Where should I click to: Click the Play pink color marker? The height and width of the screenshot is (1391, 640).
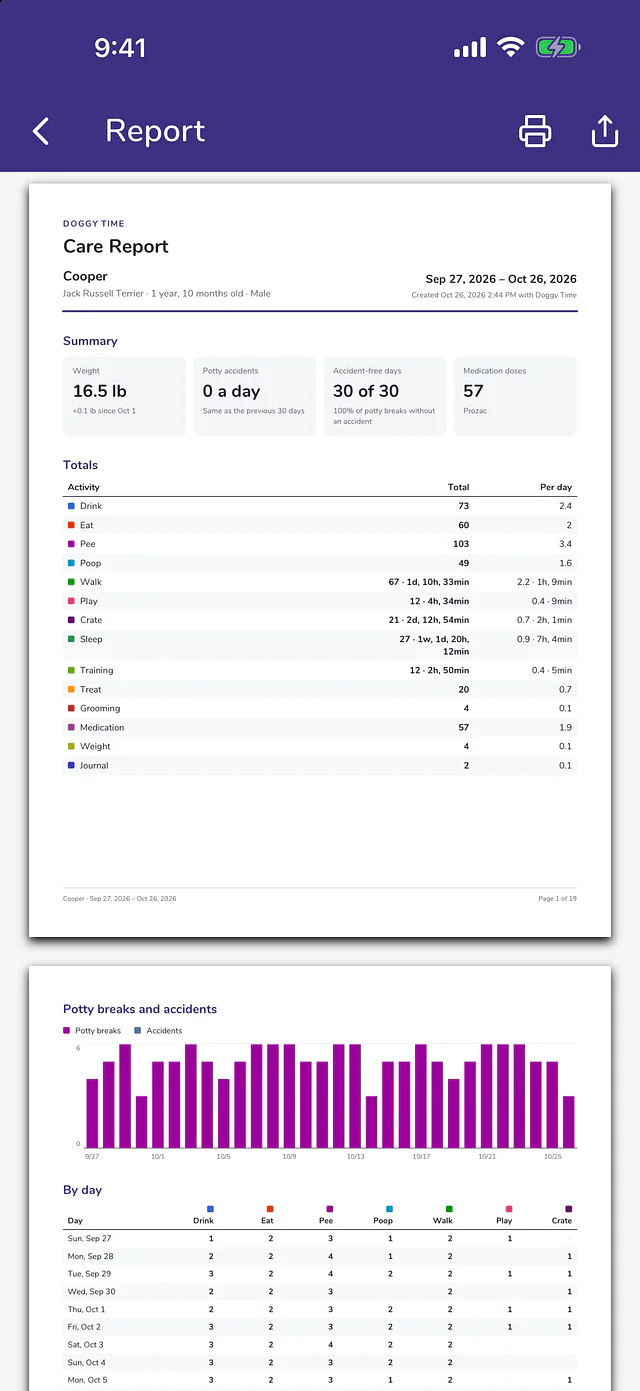71,601
